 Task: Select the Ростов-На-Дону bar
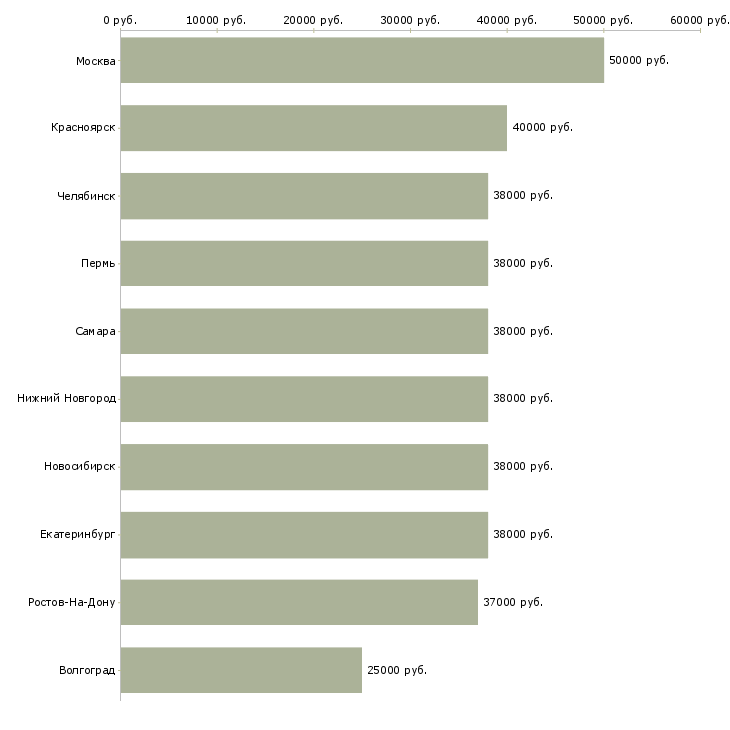click(x=299, y=602)
